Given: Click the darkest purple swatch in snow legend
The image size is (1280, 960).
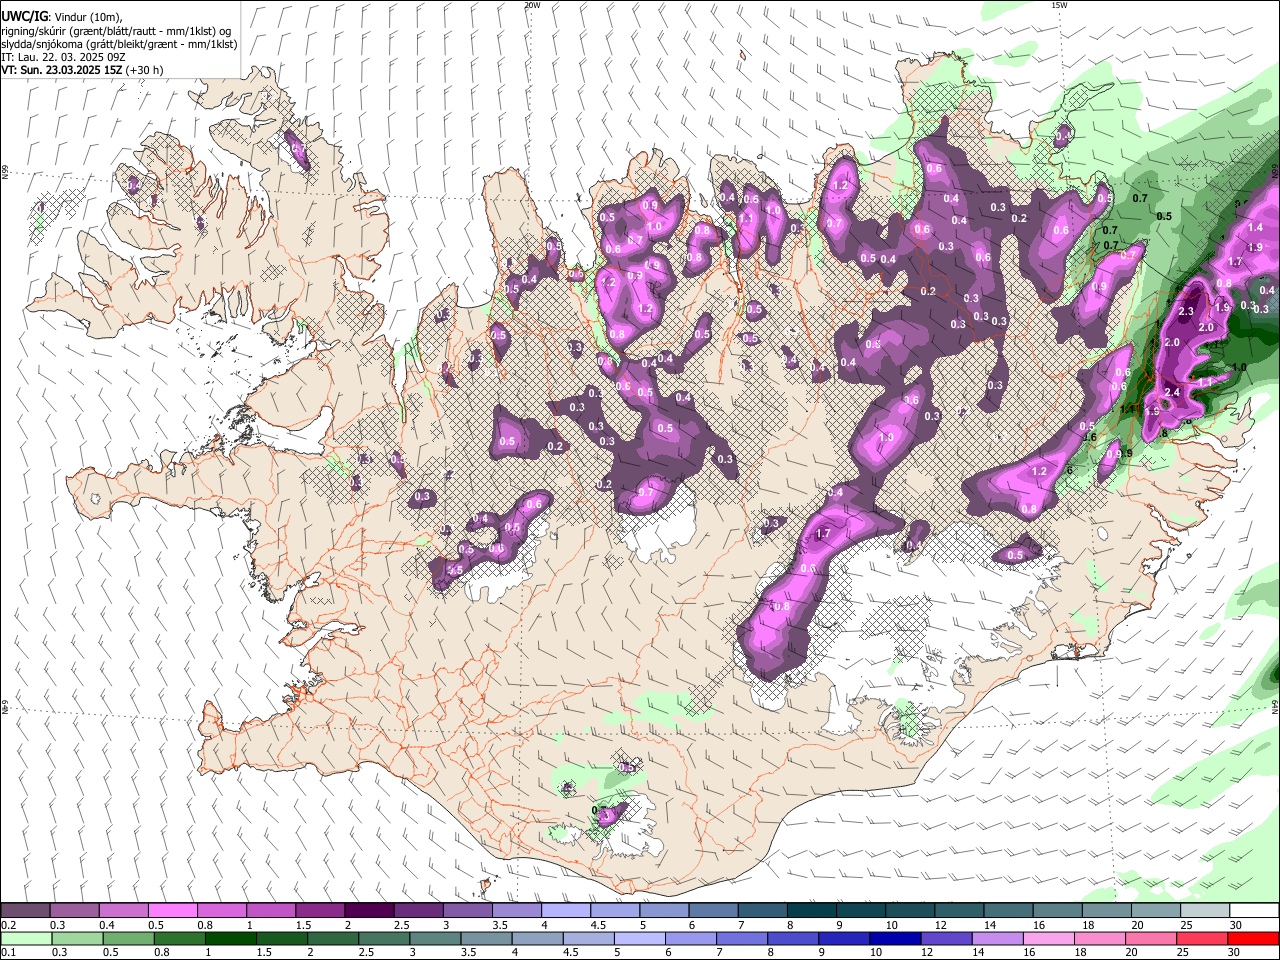Looking at the screenshot, I should click(368, 911).
